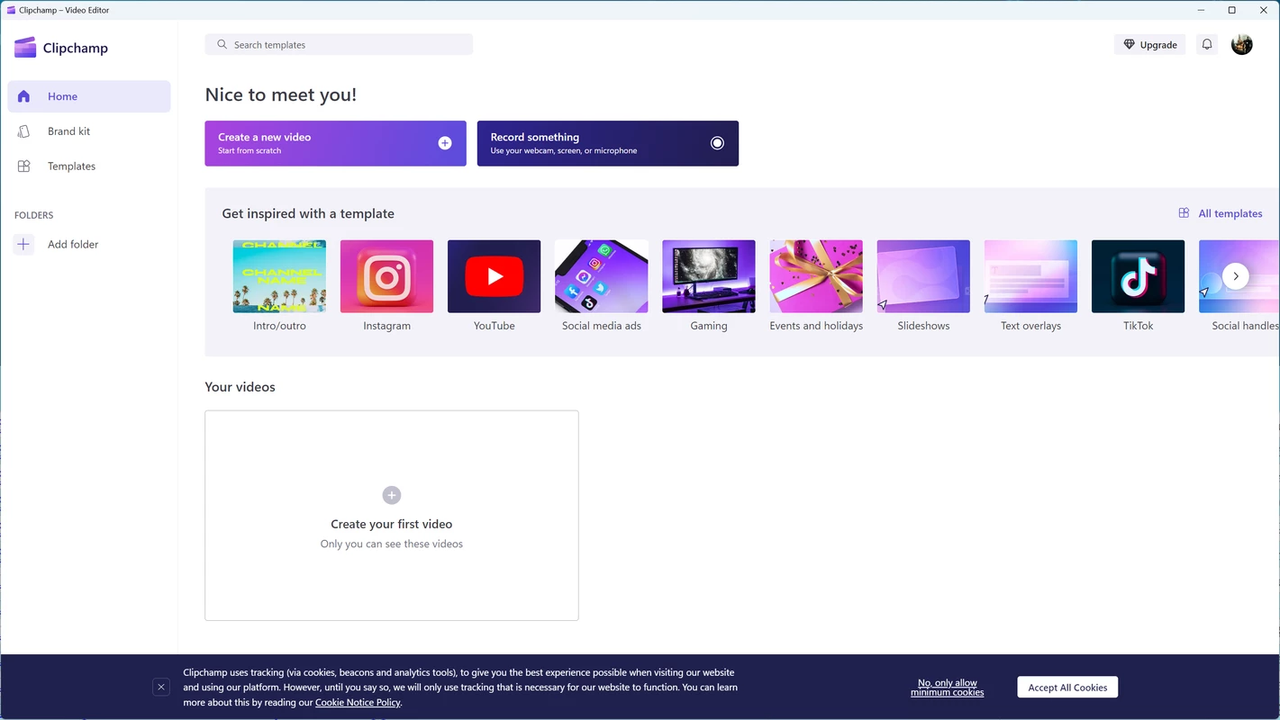Screen dimensions: 1280x720
Task: Expand more templates with the right chevron
Action: [x=1236, y=275]
